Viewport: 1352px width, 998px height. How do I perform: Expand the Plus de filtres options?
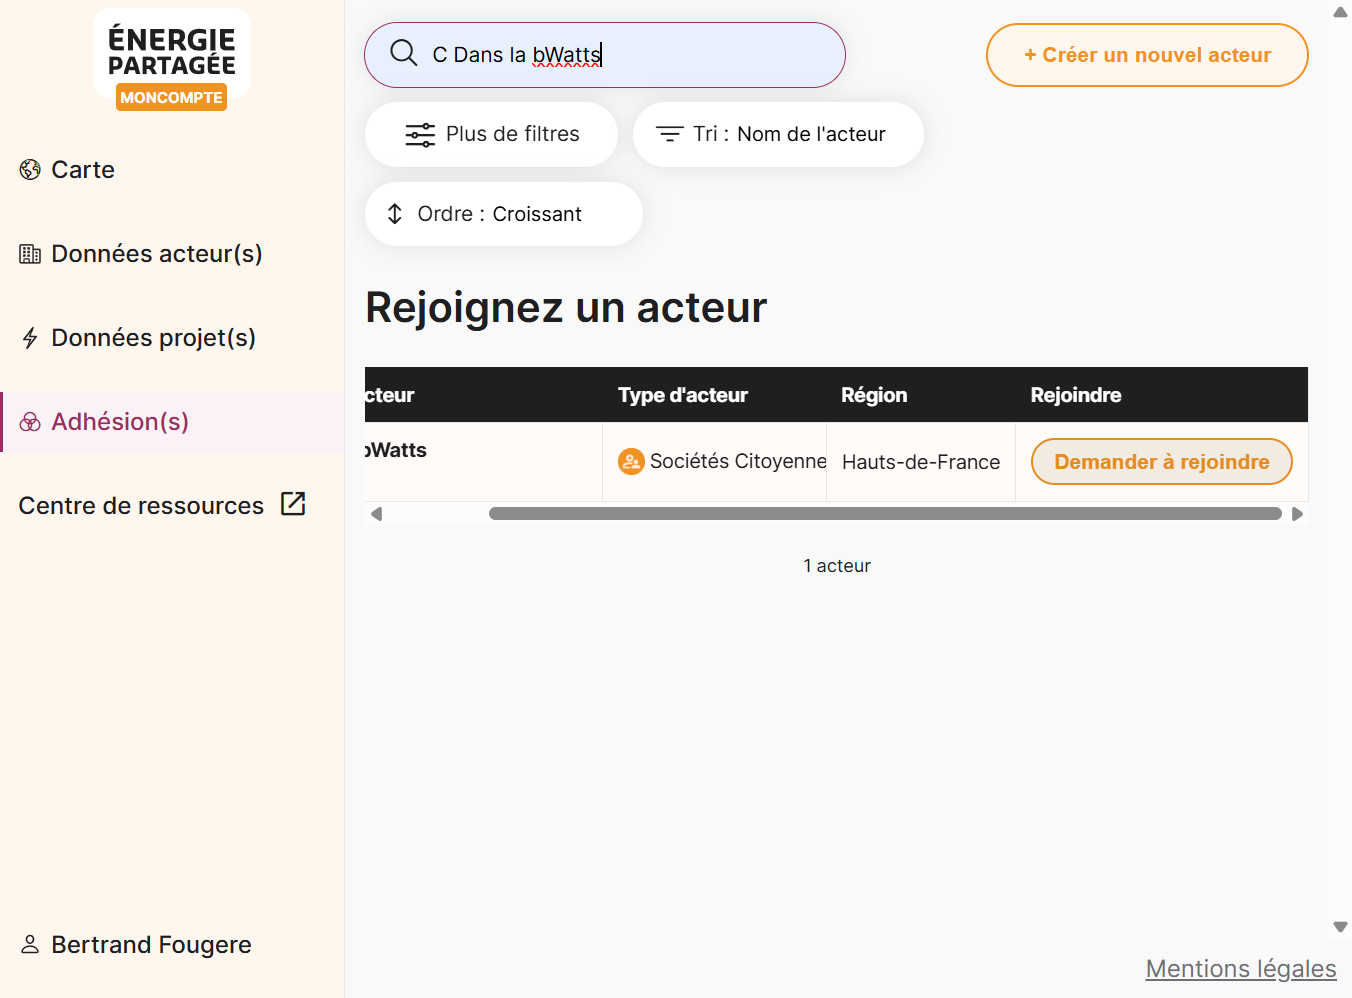(491, 134)
